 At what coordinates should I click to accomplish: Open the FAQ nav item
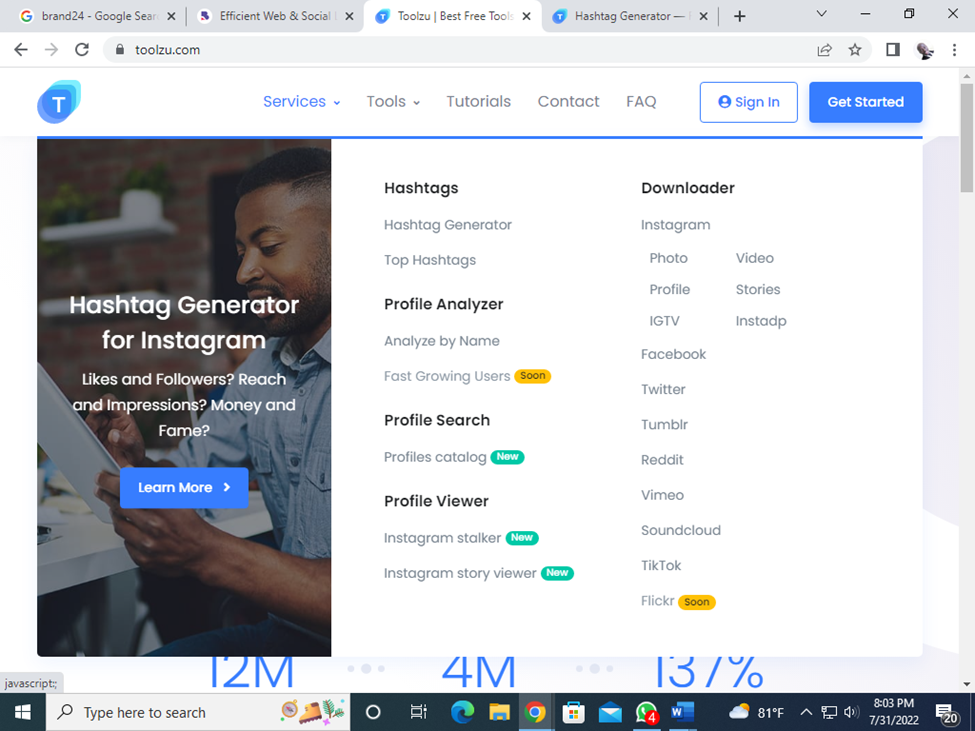[641, 101]
